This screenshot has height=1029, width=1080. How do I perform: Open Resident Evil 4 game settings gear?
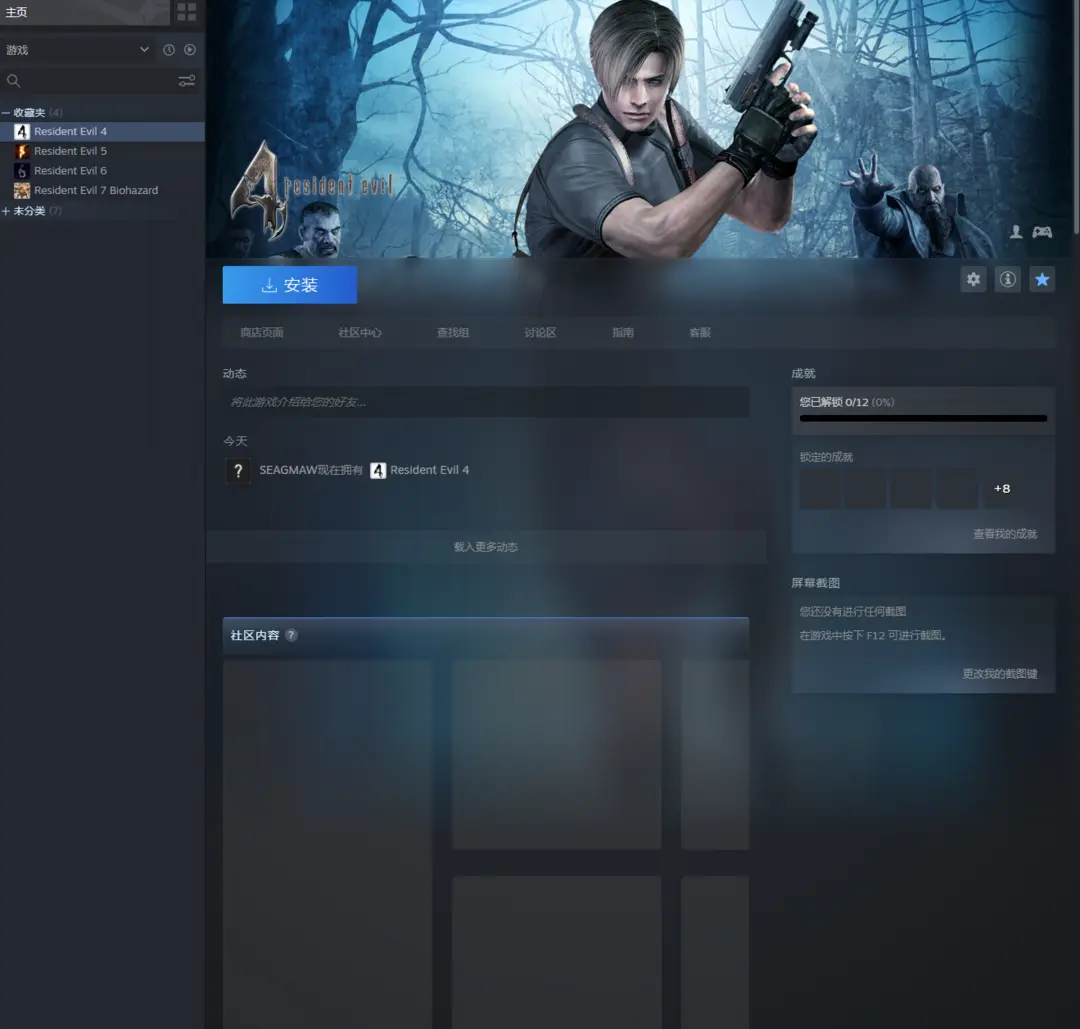click(x=973, y=279)
